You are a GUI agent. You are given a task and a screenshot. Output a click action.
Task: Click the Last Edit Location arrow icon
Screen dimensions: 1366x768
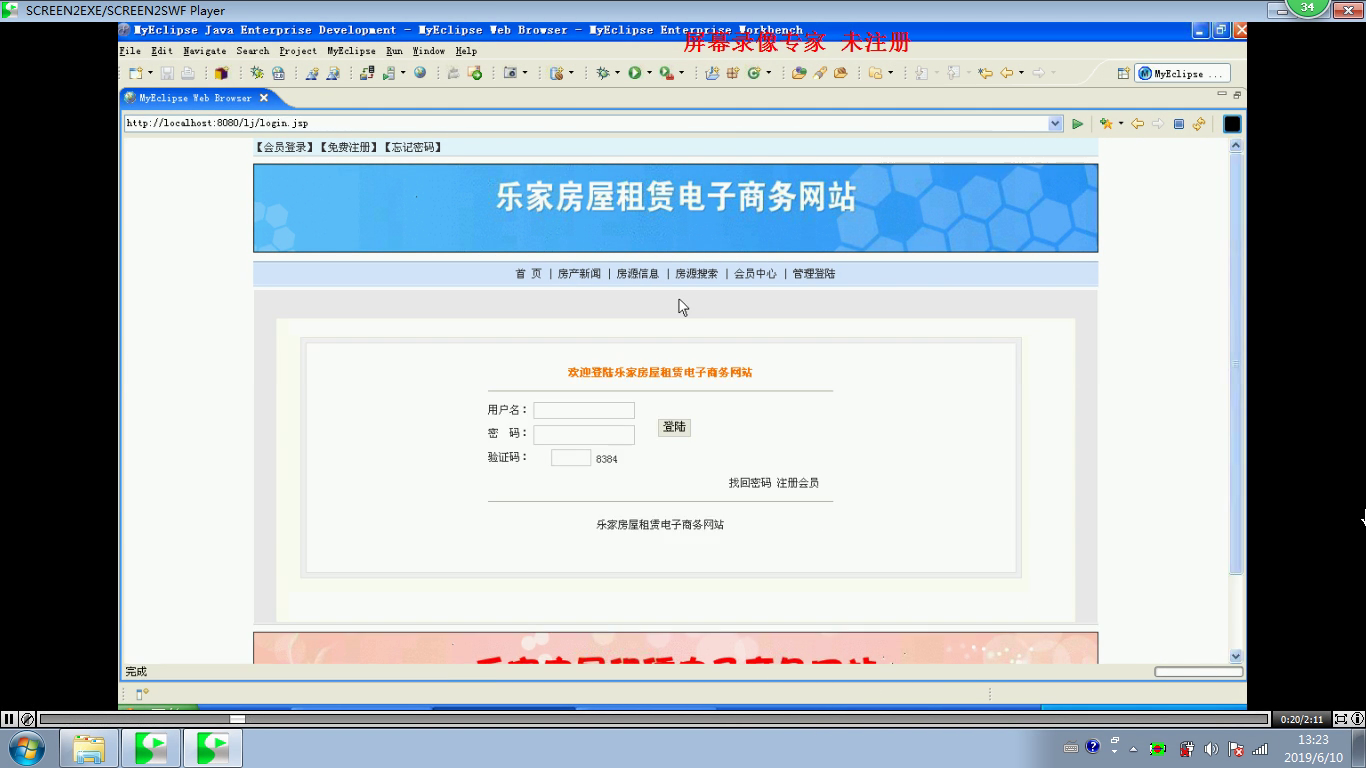(x=985, y=73)
